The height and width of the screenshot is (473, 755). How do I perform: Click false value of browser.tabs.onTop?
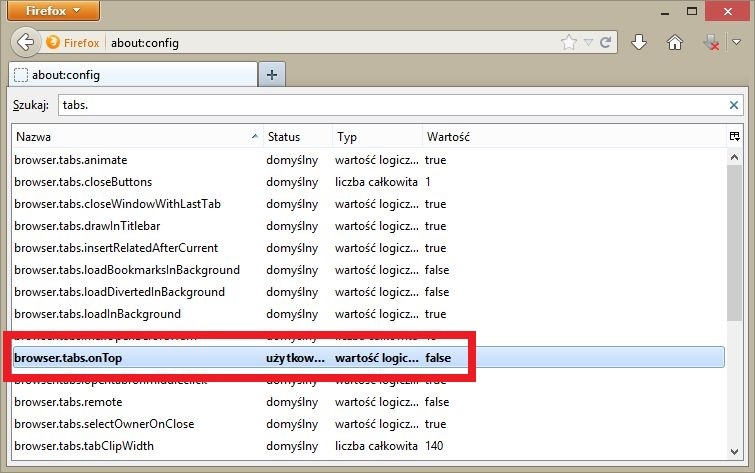pyautogui.click(x=438, y=358)
